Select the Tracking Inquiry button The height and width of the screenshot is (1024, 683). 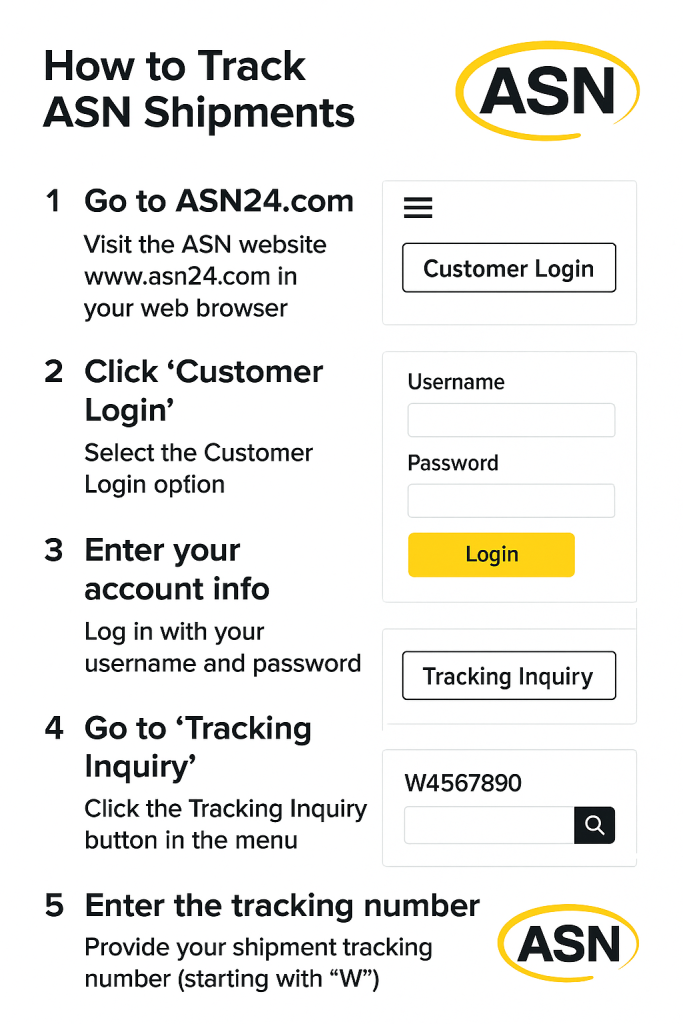click(x=508, y=677)
